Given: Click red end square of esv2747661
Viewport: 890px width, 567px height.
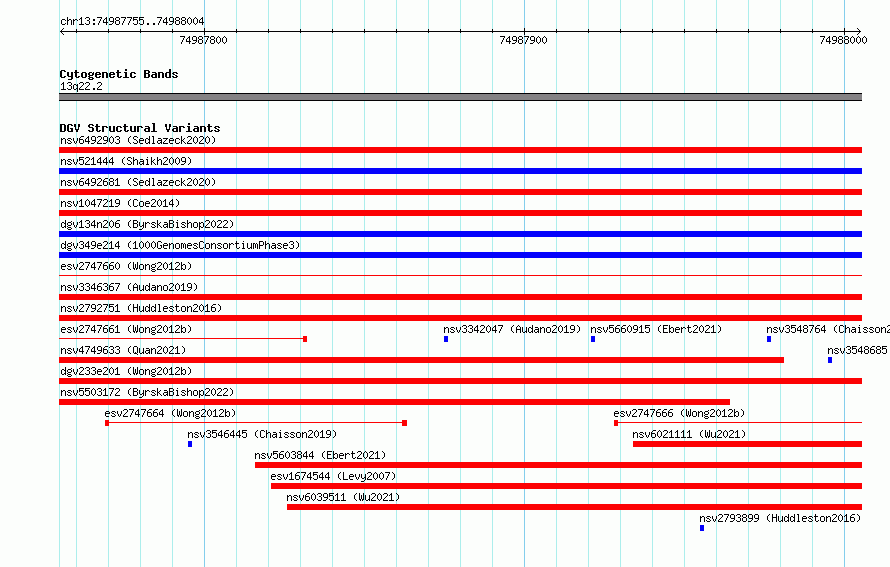Looking at the screenshot, I should pyautogui.click(x=305, y=339).
